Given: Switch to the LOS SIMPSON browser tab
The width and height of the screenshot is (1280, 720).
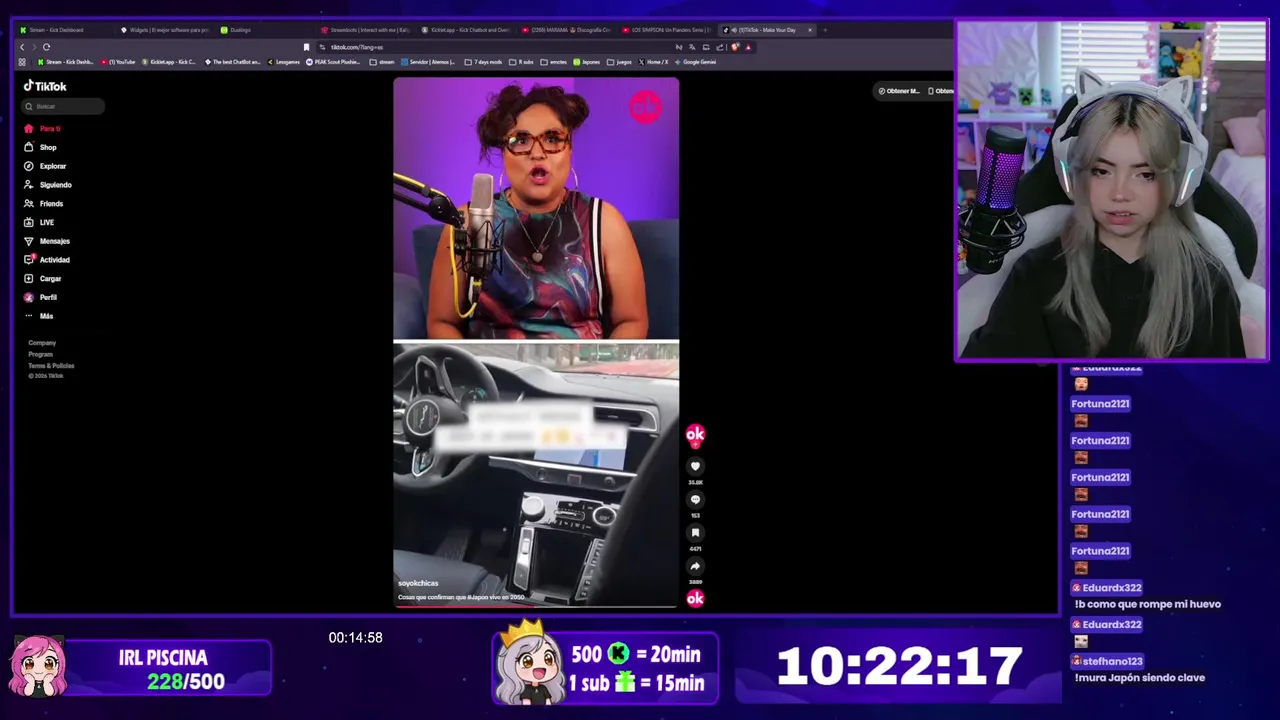Looking at the screenshot, I should (667, 30).
